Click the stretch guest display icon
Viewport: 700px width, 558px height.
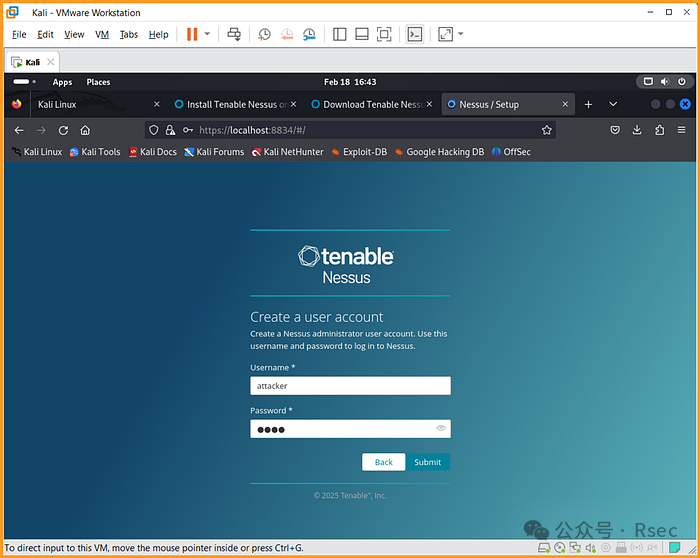click(446, 34)
